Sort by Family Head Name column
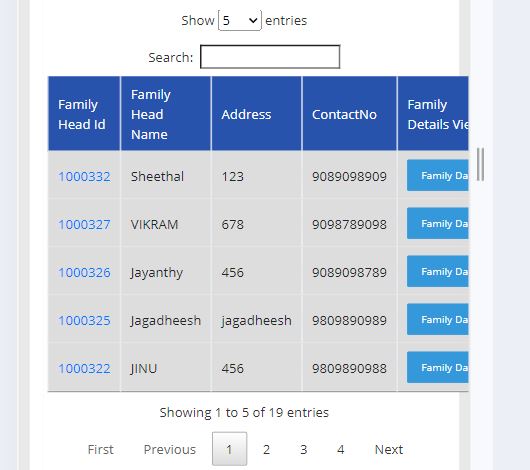Viewport: 530px width, 470px height. [166, 114]
